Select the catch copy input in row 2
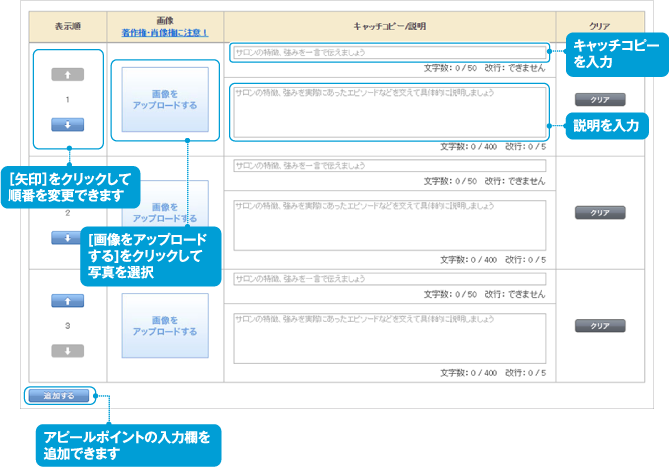 [x=388, y=166]
